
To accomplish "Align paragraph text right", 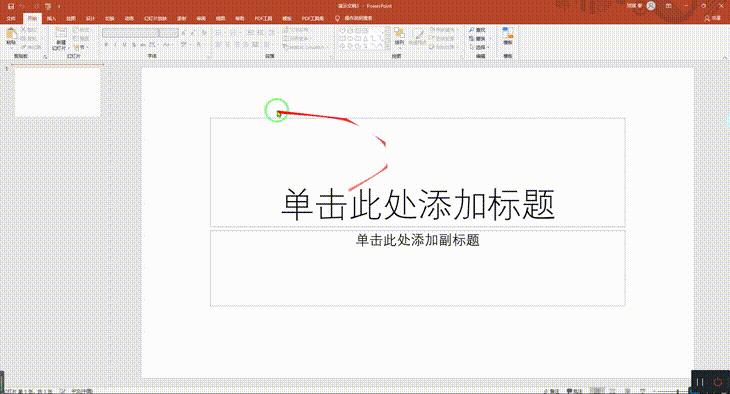I will pyautogui.click(x=237, y=45).
